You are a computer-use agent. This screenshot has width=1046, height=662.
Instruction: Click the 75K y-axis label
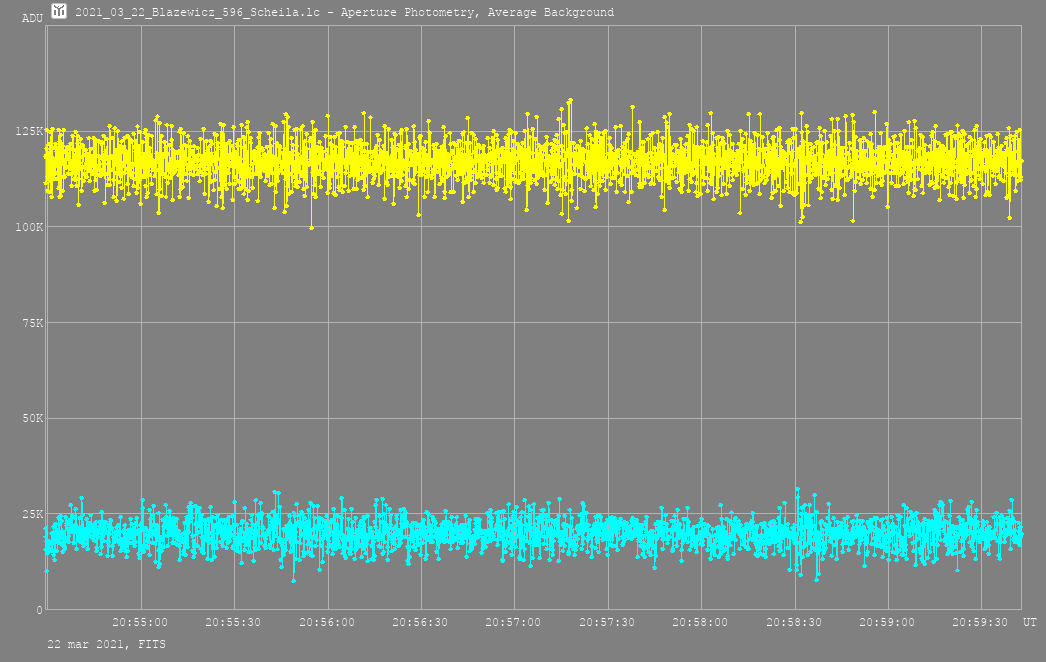coord(33,323)
